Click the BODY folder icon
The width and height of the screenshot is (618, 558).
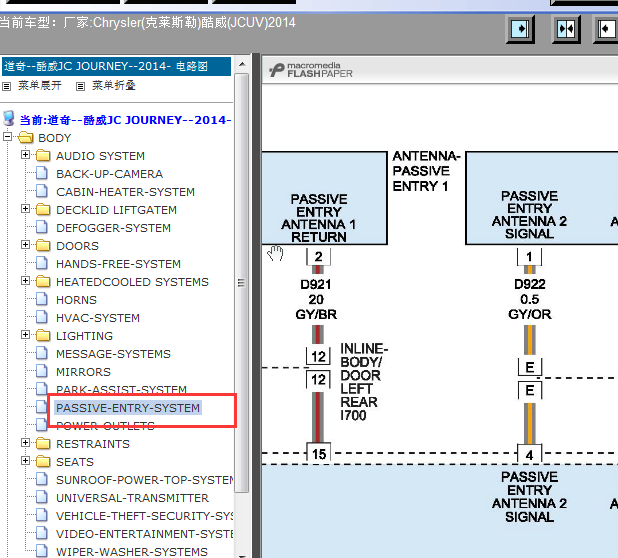click(x=26, y=138)
